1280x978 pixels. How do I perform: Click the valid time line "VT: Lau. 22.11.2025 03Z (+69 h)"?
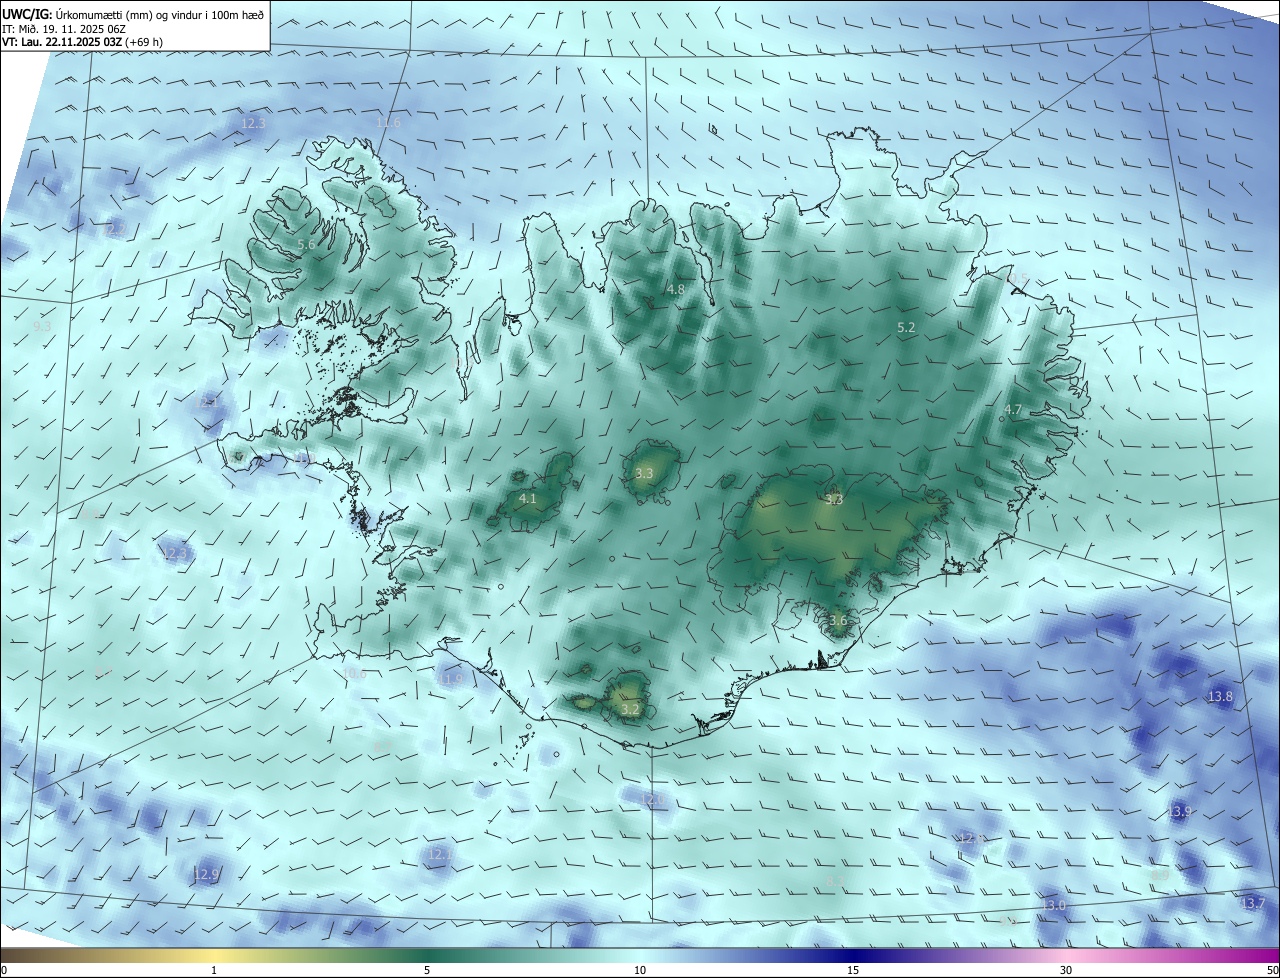pyautogui.click(x=83, y=42)
